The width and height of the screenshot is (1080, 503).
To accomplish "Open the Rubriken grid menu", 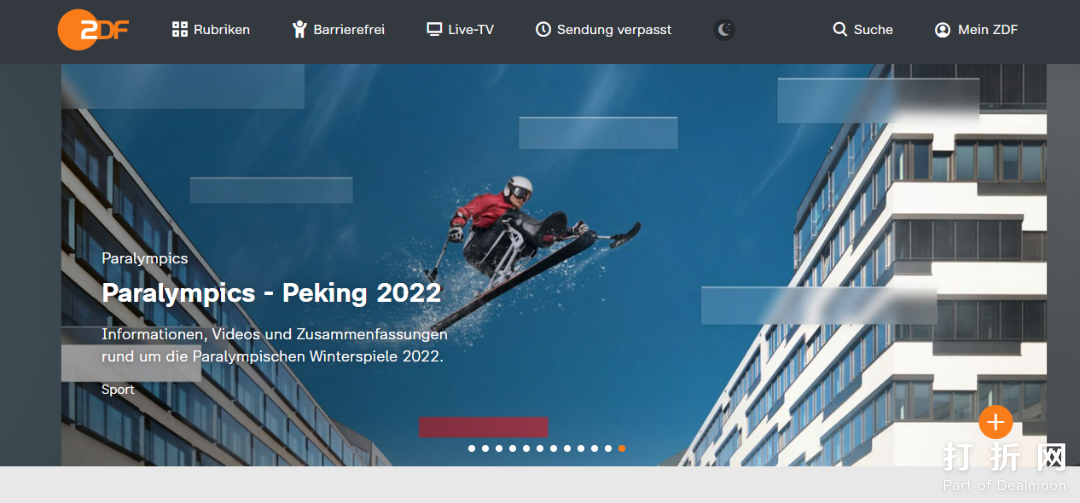I will point(211,30).
